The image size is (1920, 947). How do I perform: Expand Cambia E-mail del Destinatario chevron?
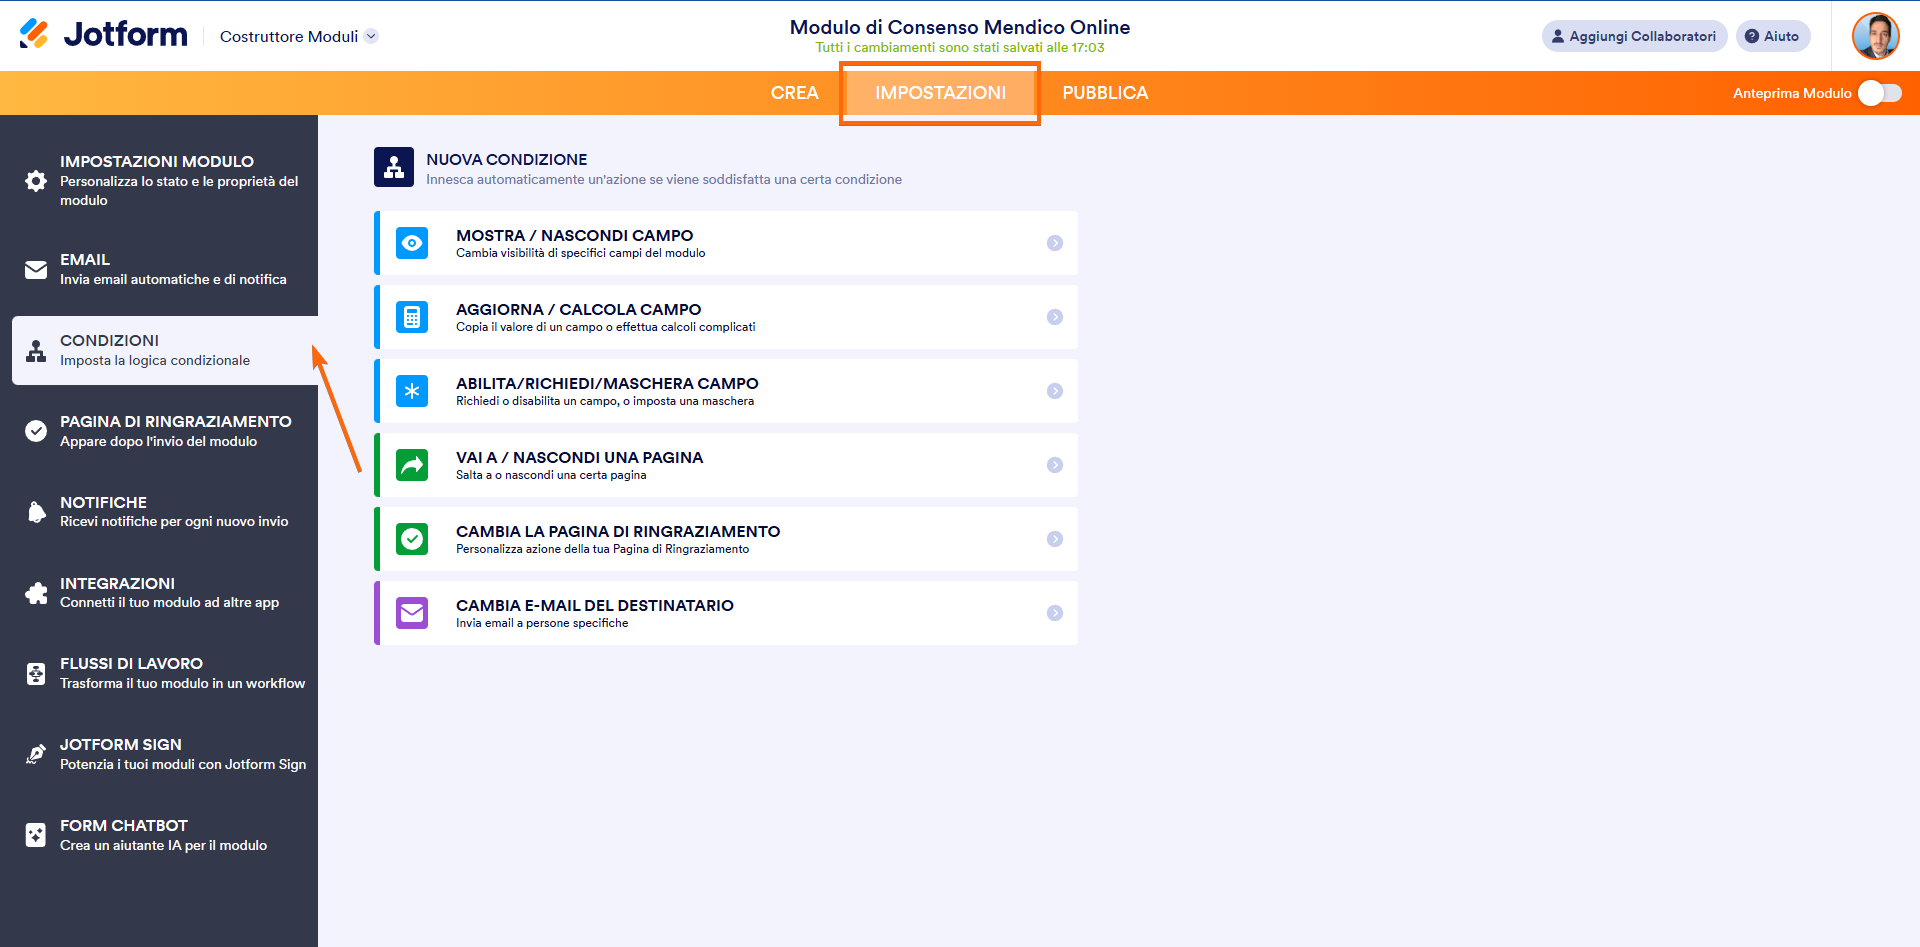(1054, 613)
